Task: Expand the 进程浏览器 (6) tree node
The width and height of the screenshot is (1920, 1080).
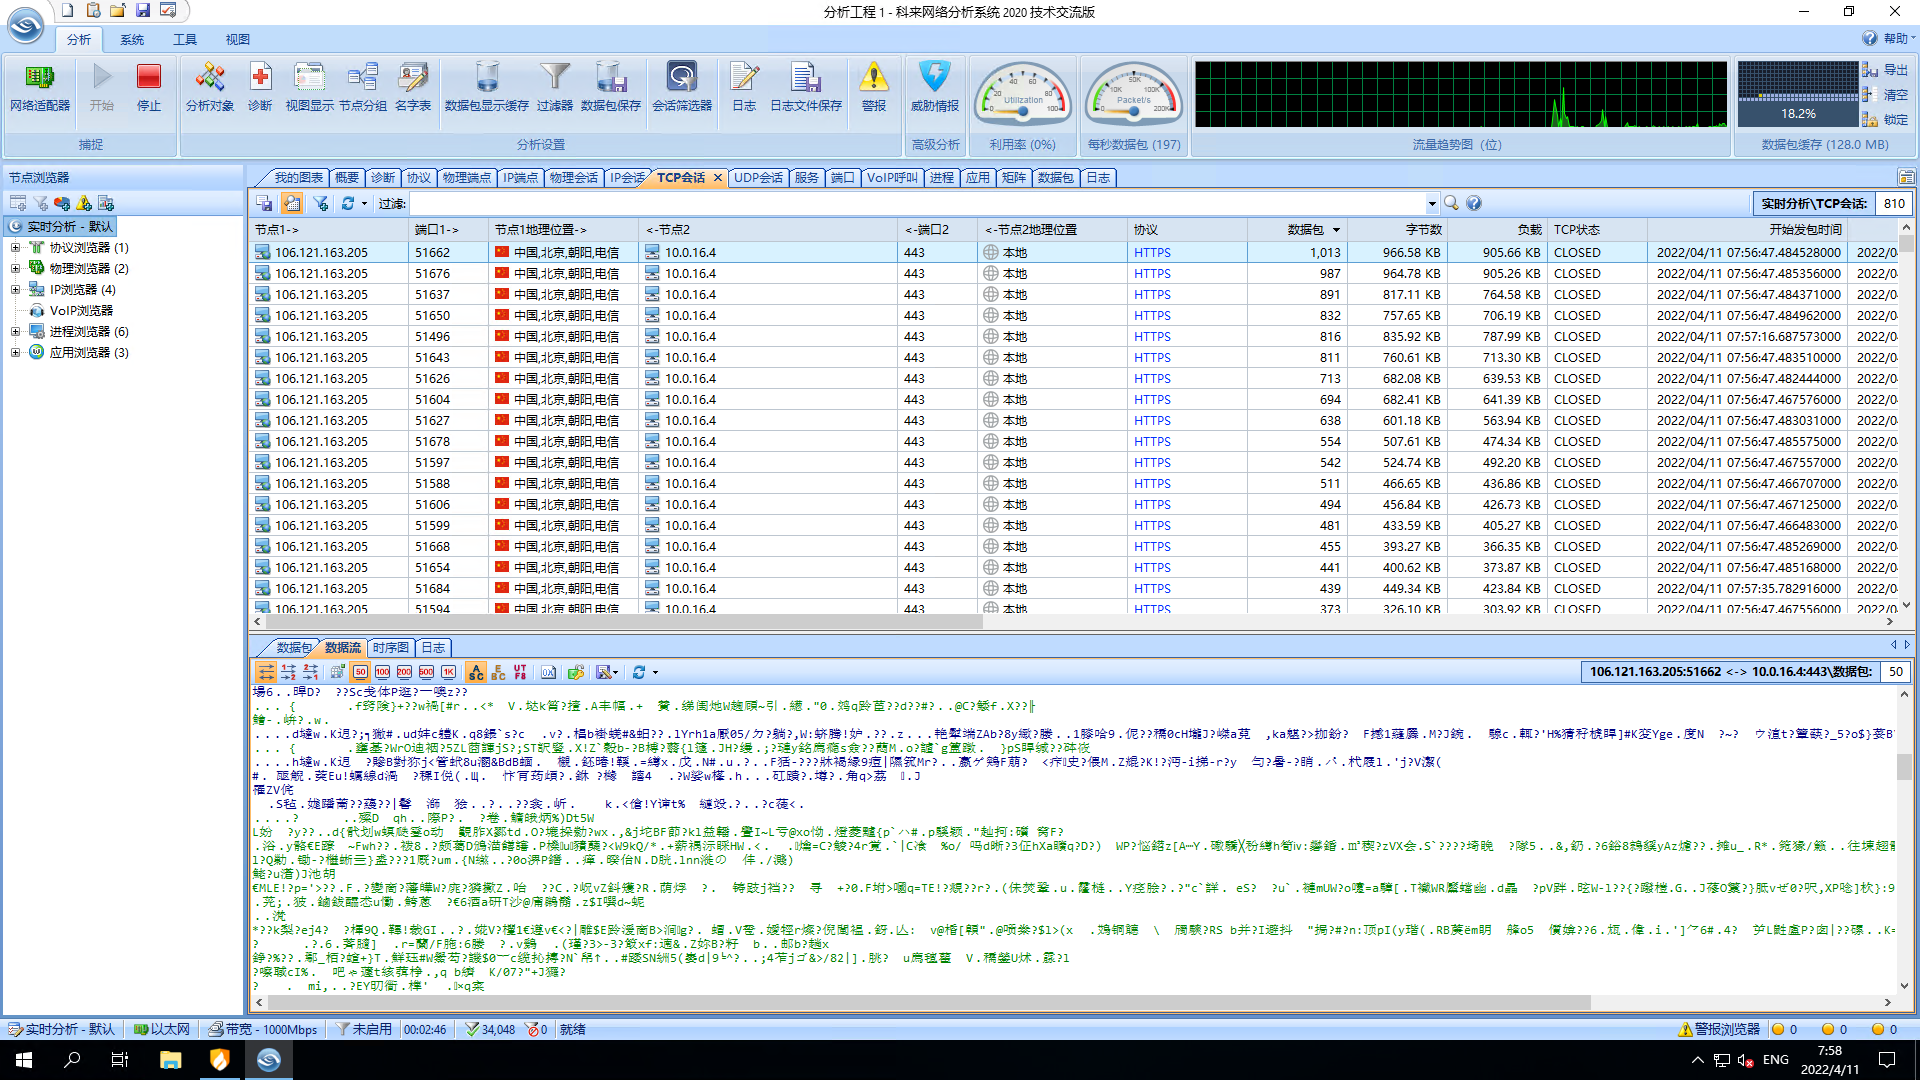Action: 15,332
